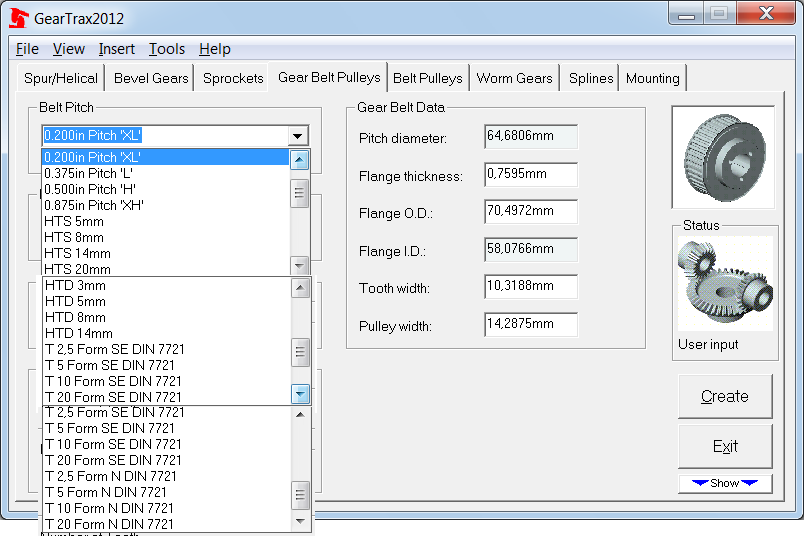Click the scrollbar thumb beside 0.500in Pitch 'H'

point(300,193)
